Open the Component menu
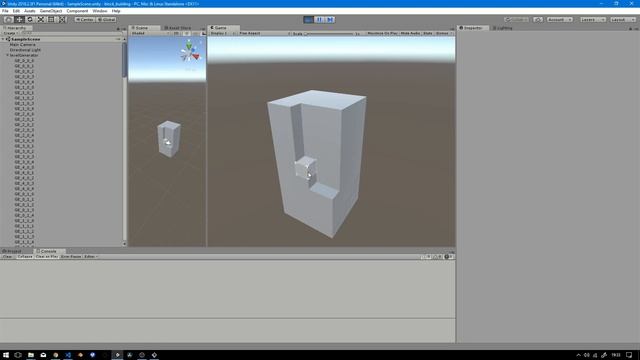 [x=77, y=11]
